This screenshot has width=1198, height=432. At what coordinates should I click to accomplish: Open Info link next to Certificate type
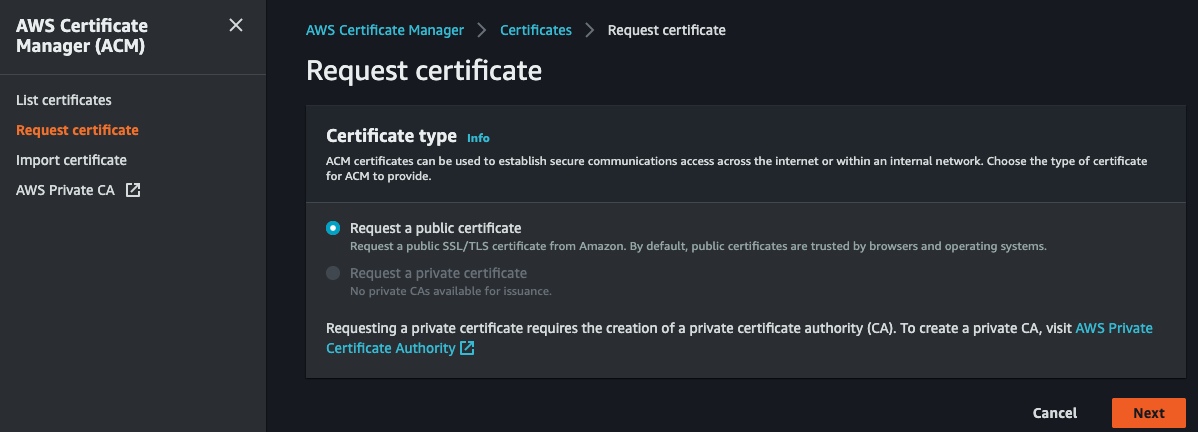[x=478, y=138]
